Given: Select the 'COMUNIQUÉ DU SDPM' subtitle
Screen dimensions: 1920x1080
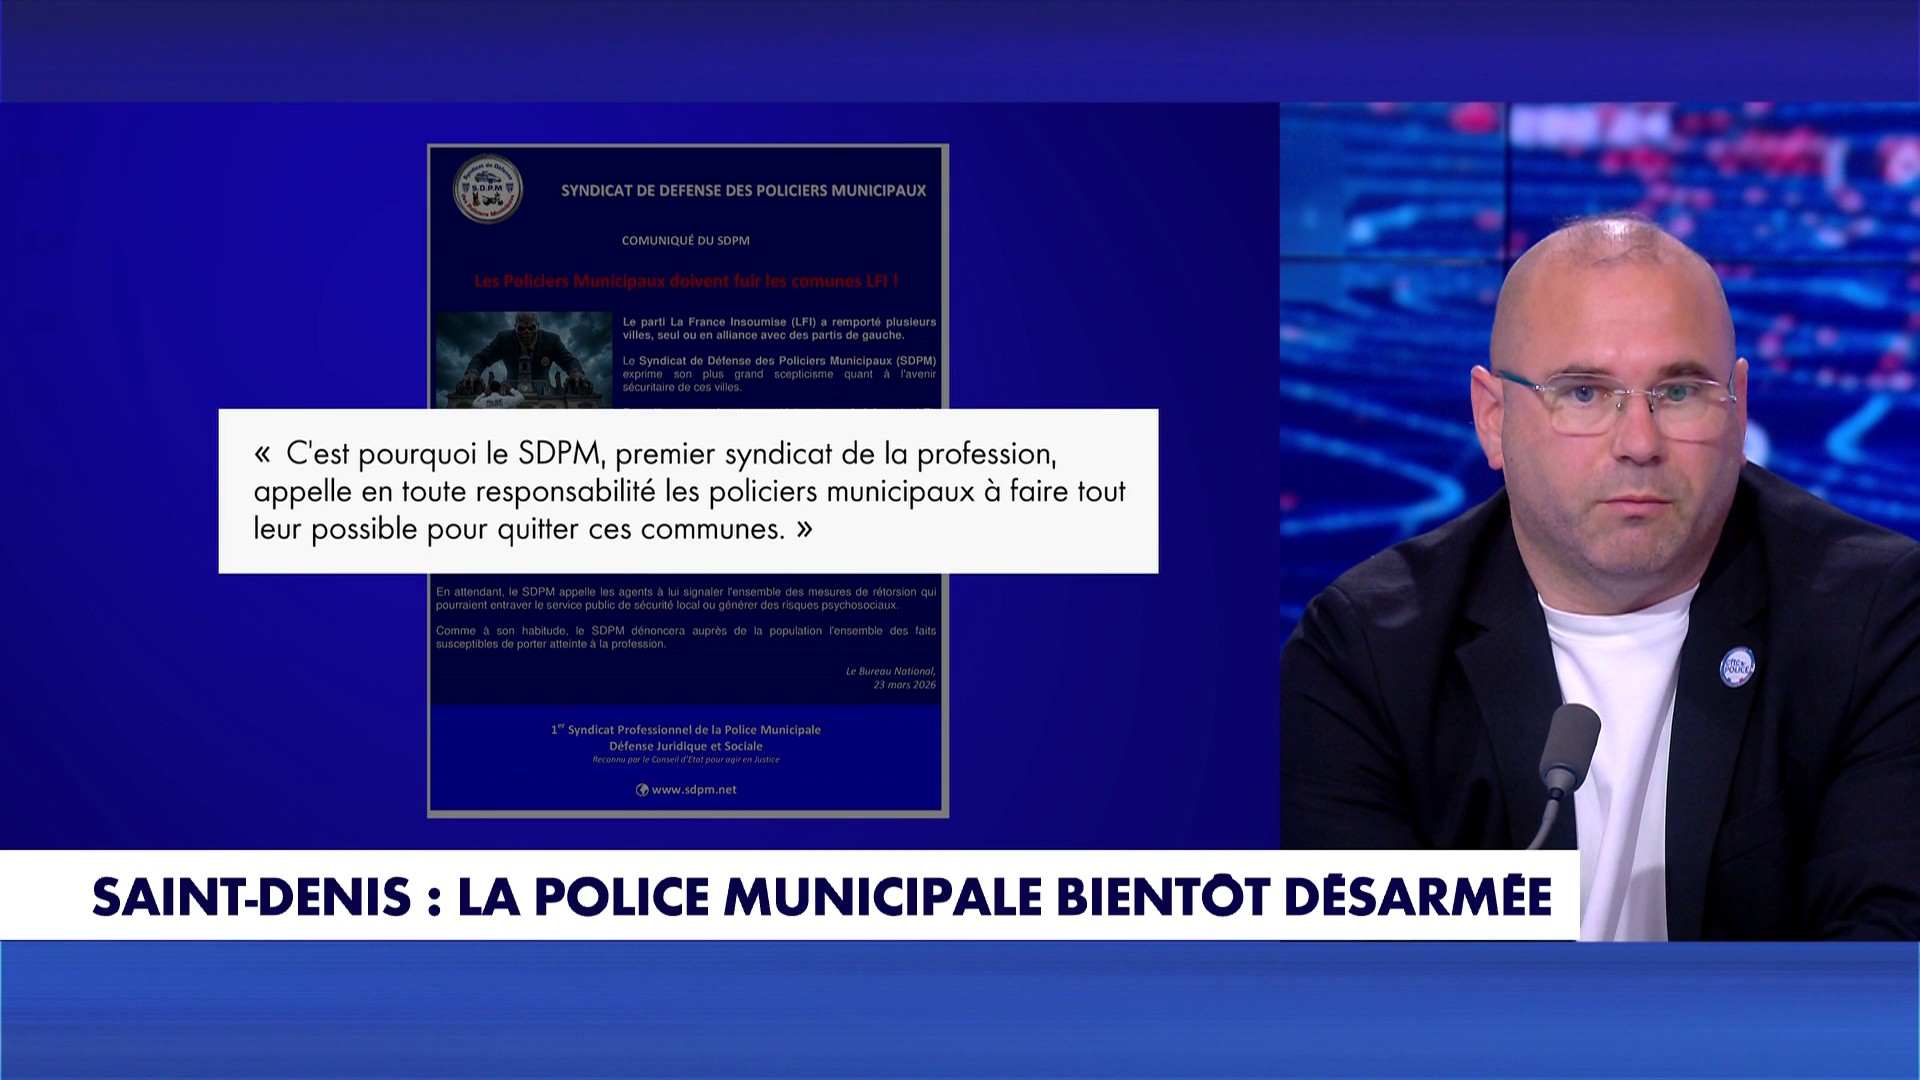Looking at the screenshot, I should [686, 240].
